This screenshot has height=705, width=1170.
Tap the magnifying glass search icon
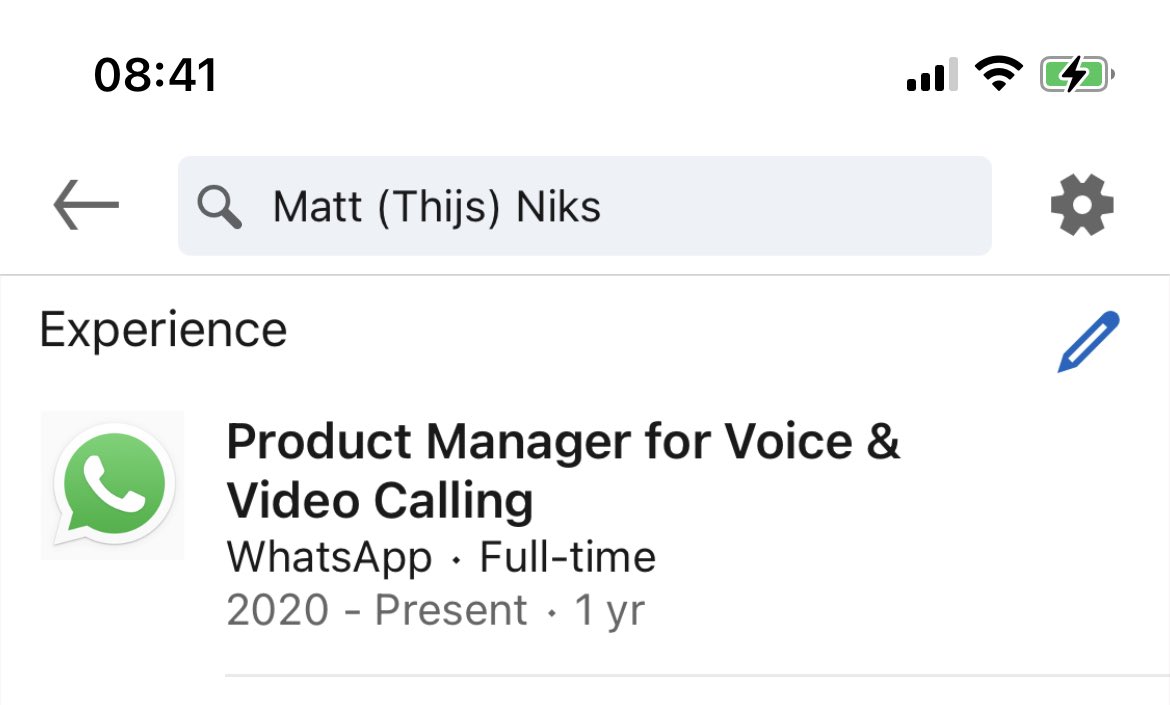(x=219, y=207)
